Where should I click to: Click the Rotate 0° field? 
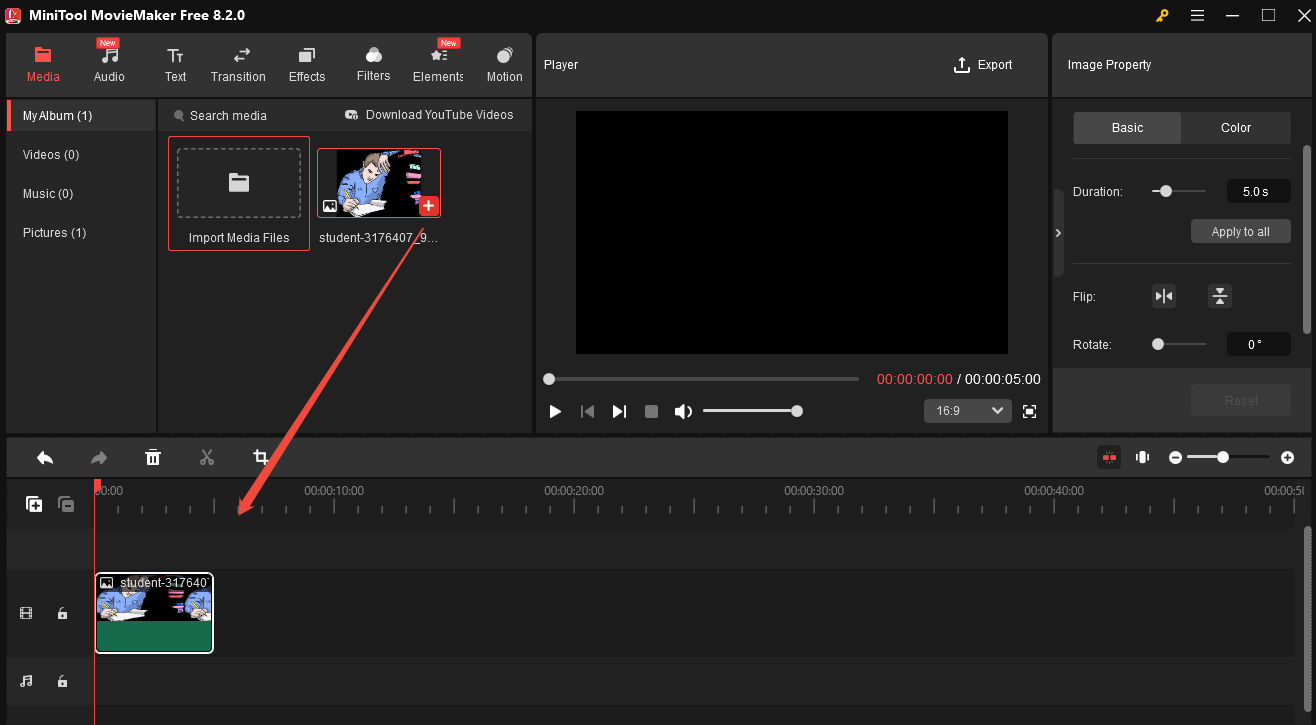click(x=1258, y=344)
